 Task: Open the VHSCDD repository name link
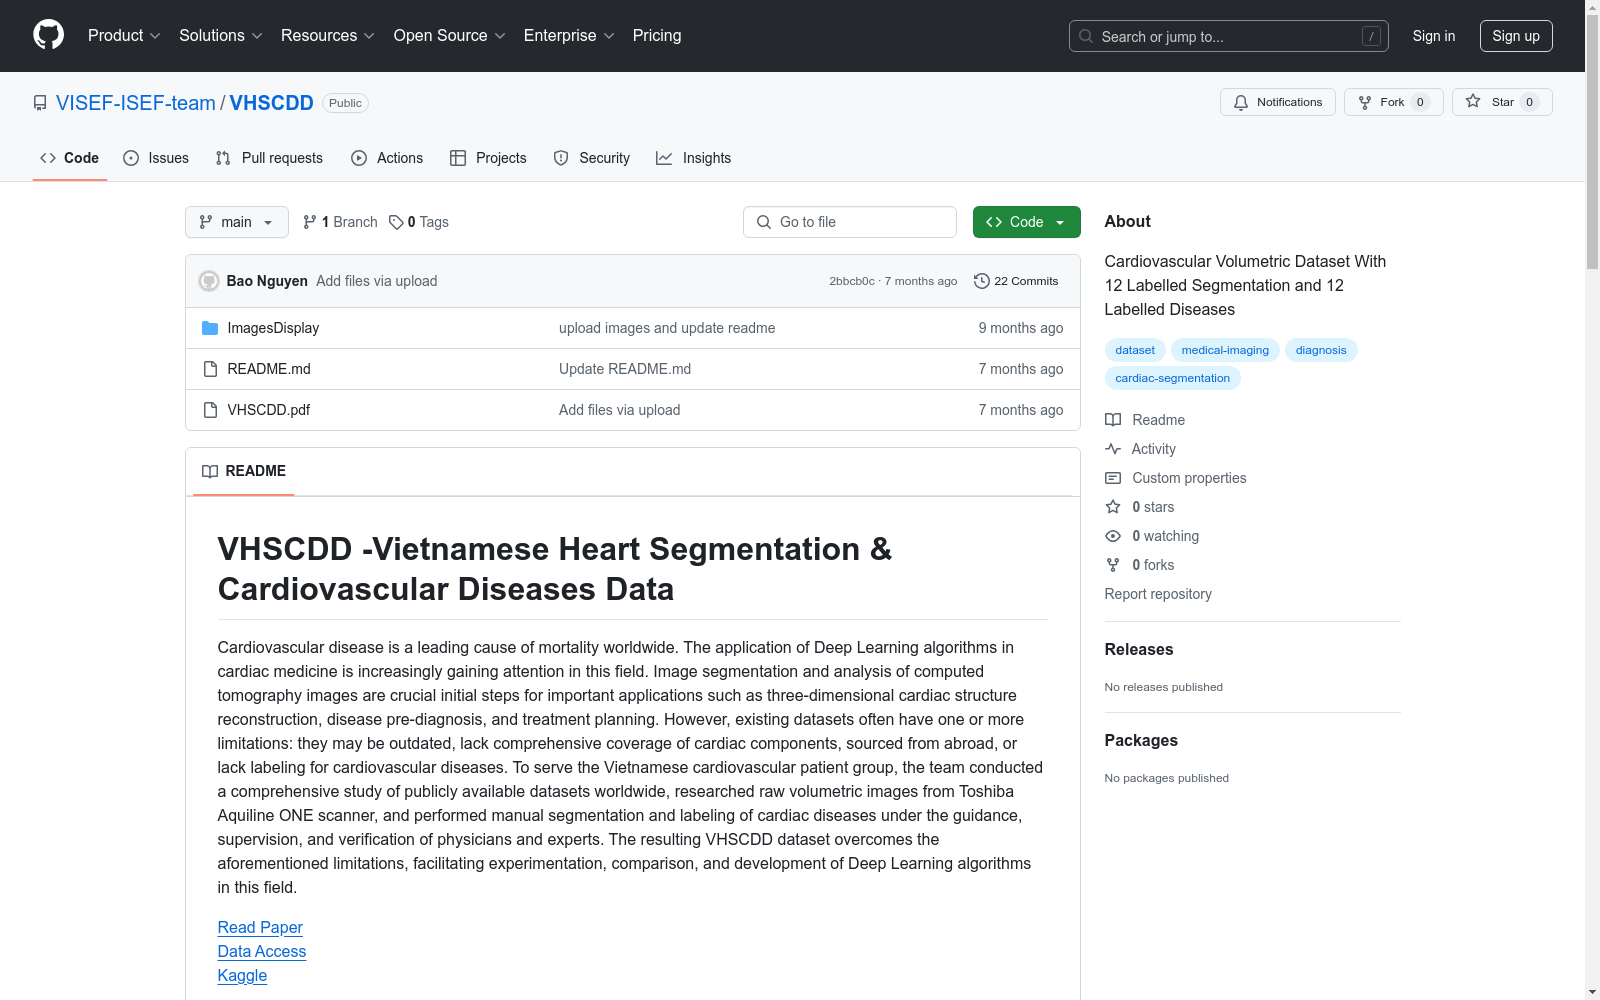272,103
